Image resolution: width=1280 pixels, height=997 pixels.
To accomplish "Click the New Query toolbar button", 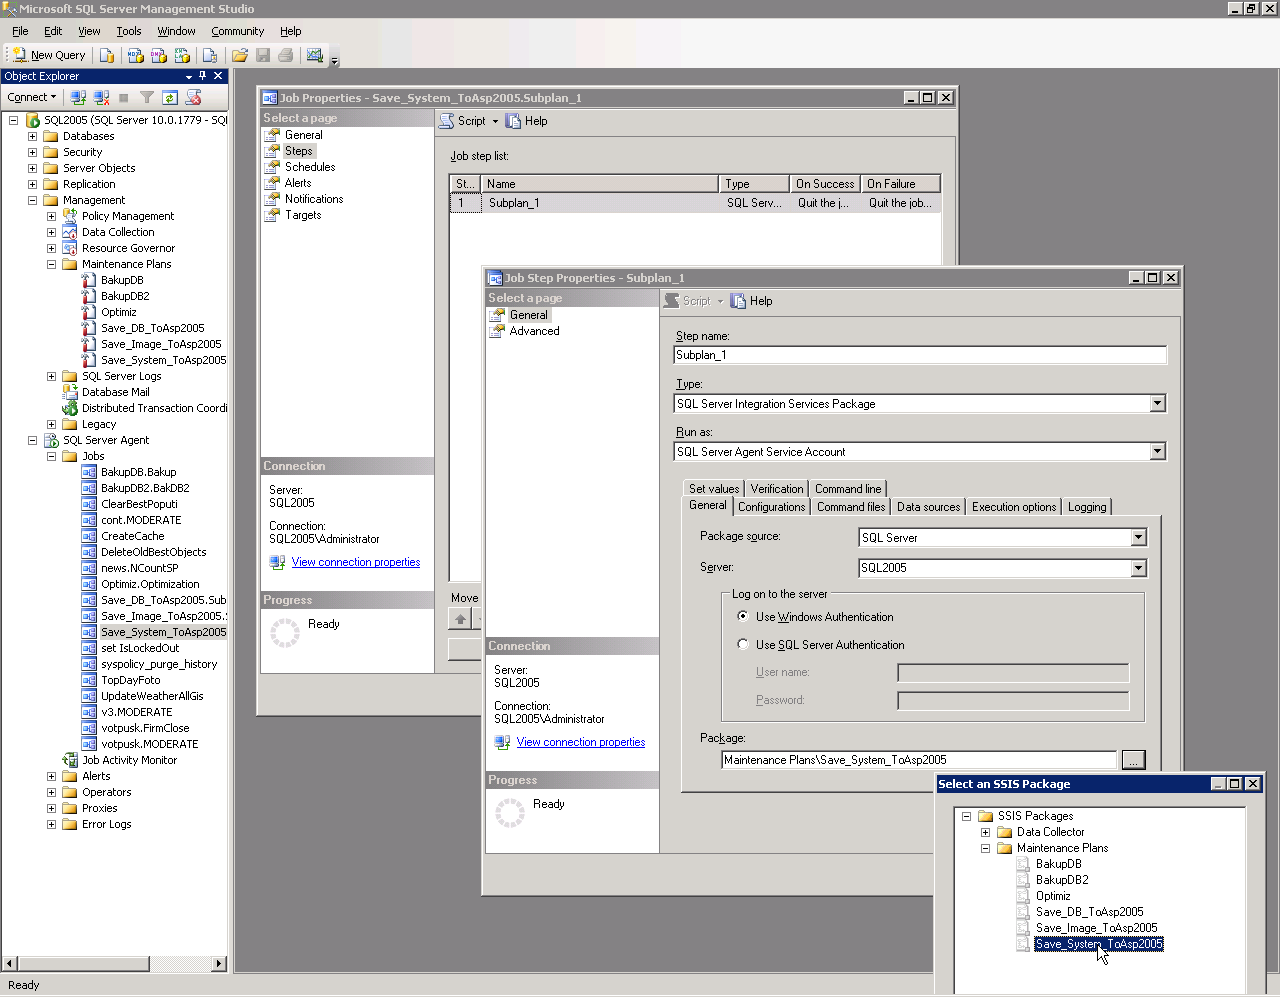I will point(49,55).
